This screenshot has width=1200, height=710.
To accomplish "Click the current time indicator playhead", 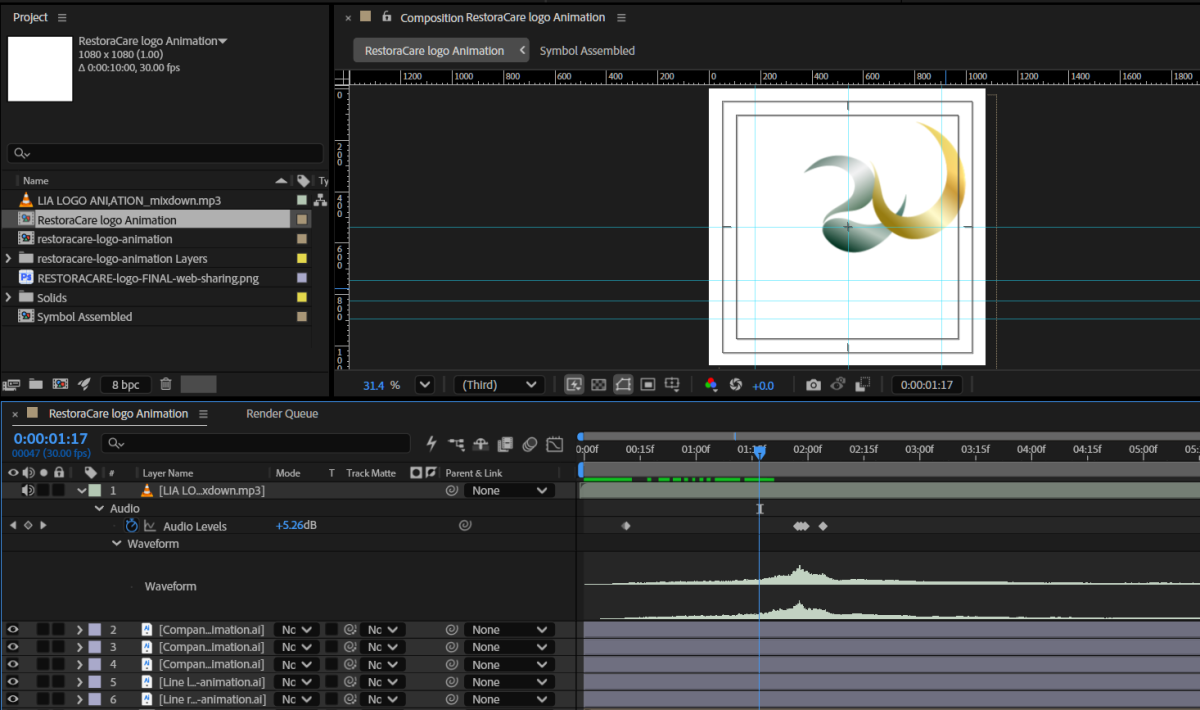I will coord(759,453).
